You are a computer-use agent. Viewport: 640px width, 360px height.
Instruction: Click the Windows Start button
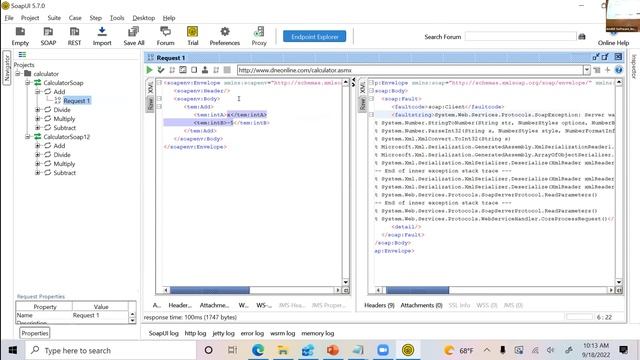click(13, 350)
